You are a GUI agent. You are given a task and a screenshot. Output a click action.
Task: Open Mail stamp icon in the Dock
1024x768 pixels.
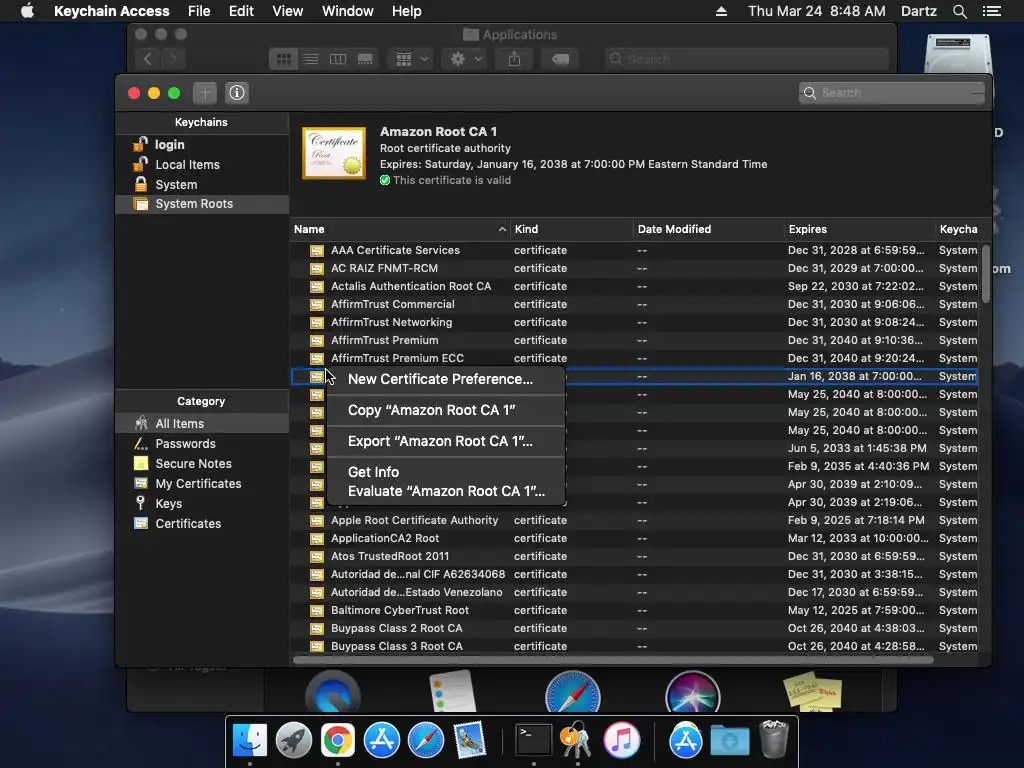coord(470,741)
